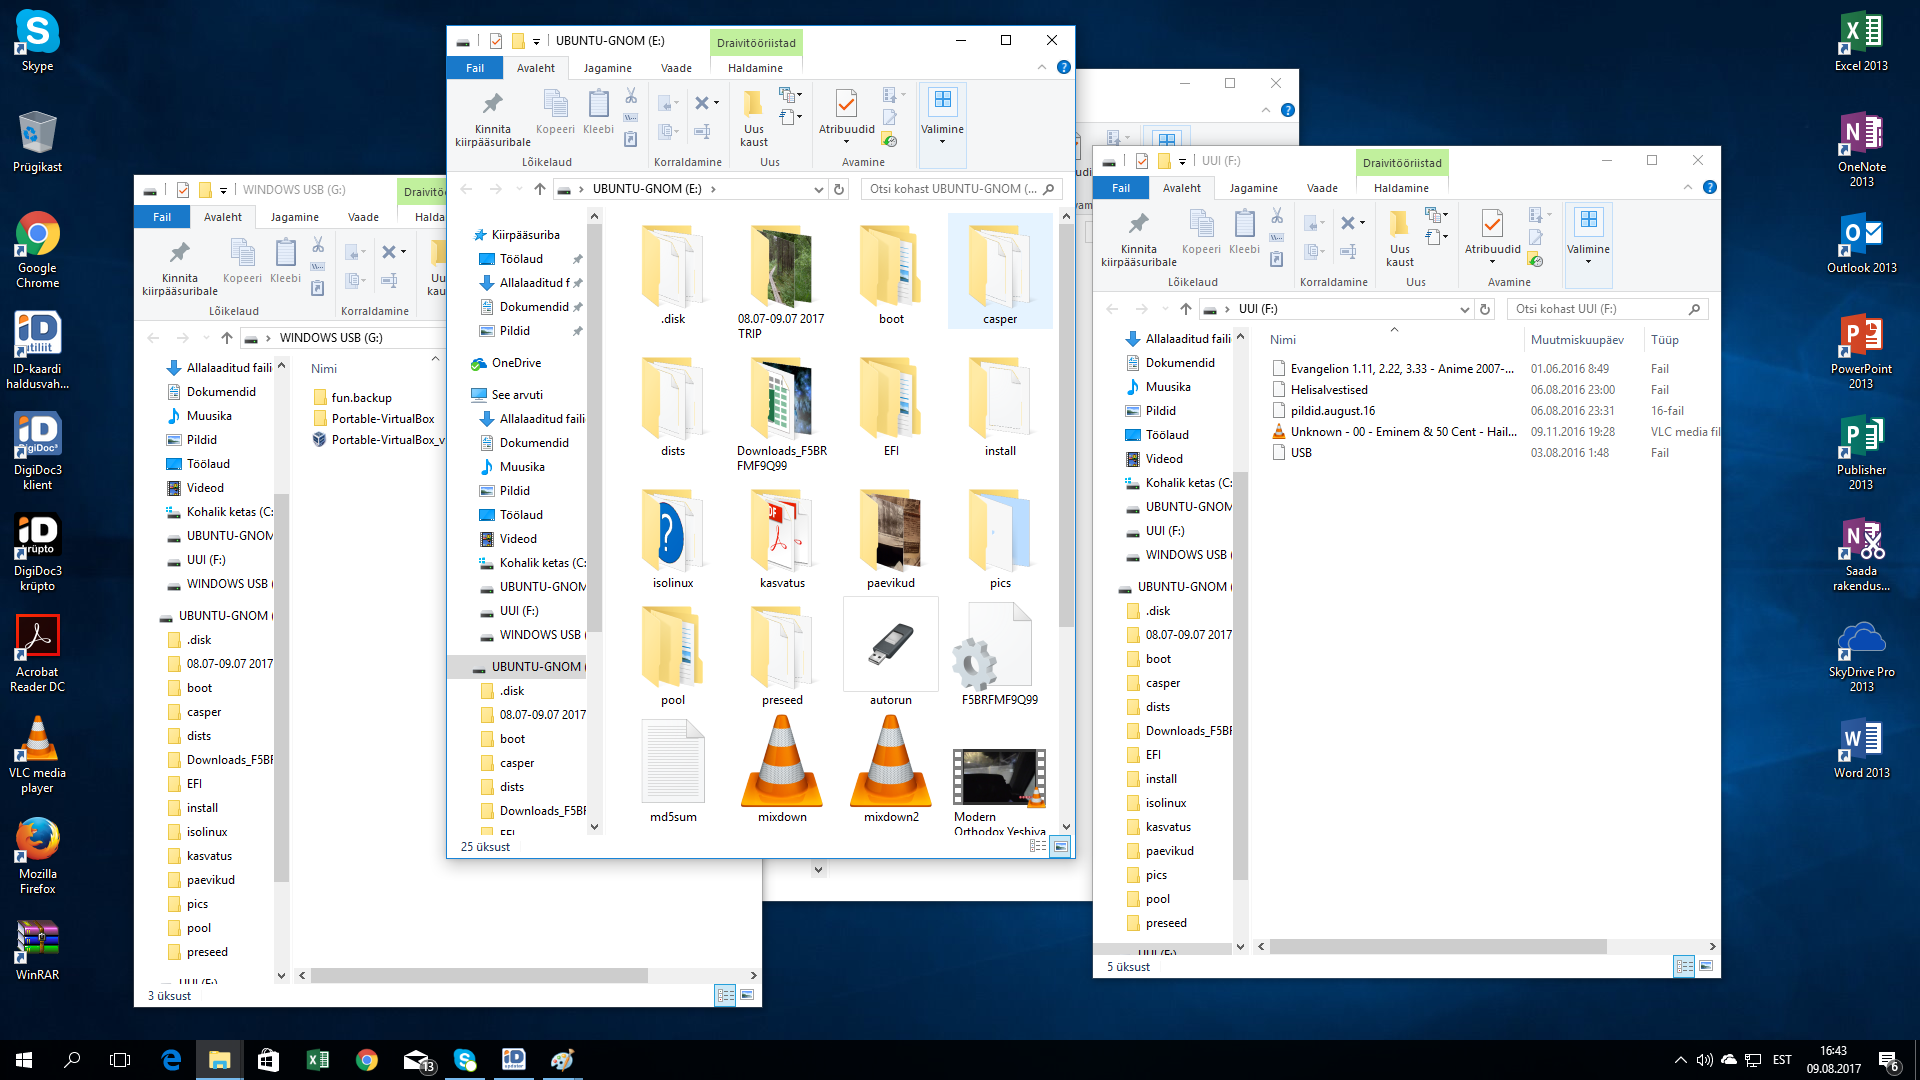Screen dimensions: 1920x1080
Task: Switch UUI (F:) window to large icons view
Action: pos(1706,966)
